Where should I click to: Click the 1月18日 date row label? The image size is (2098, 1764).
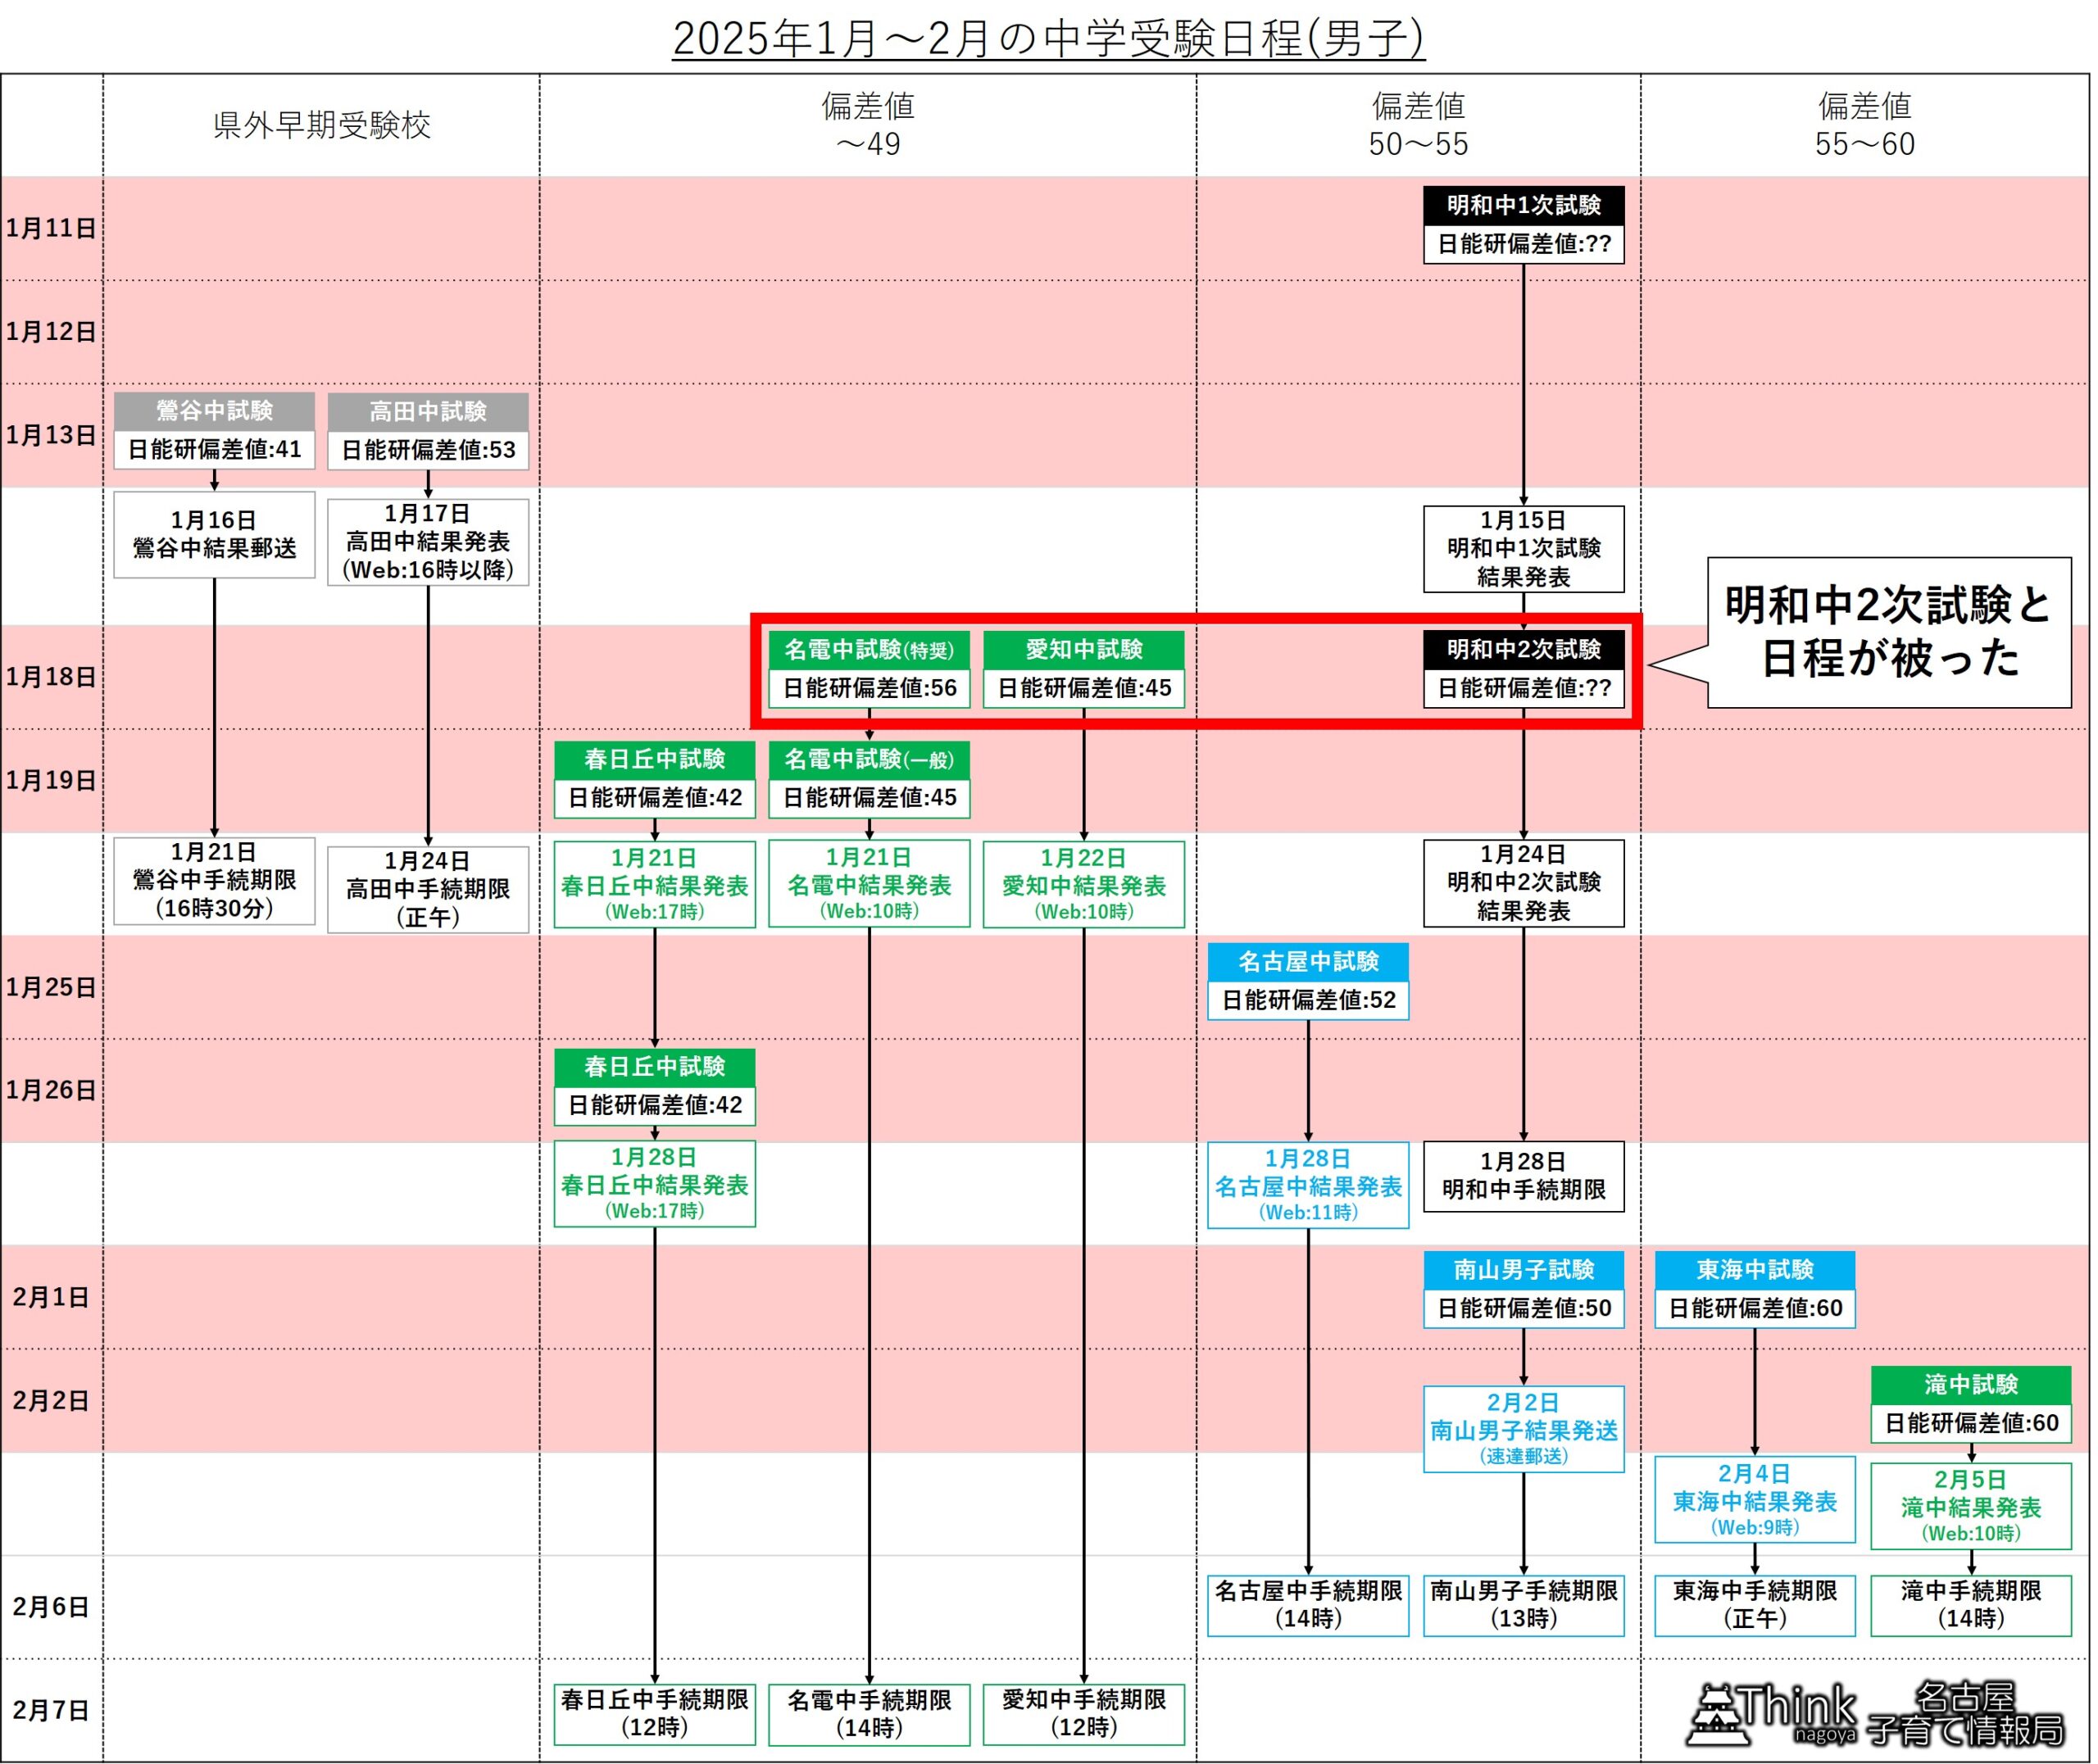(51, 677)
